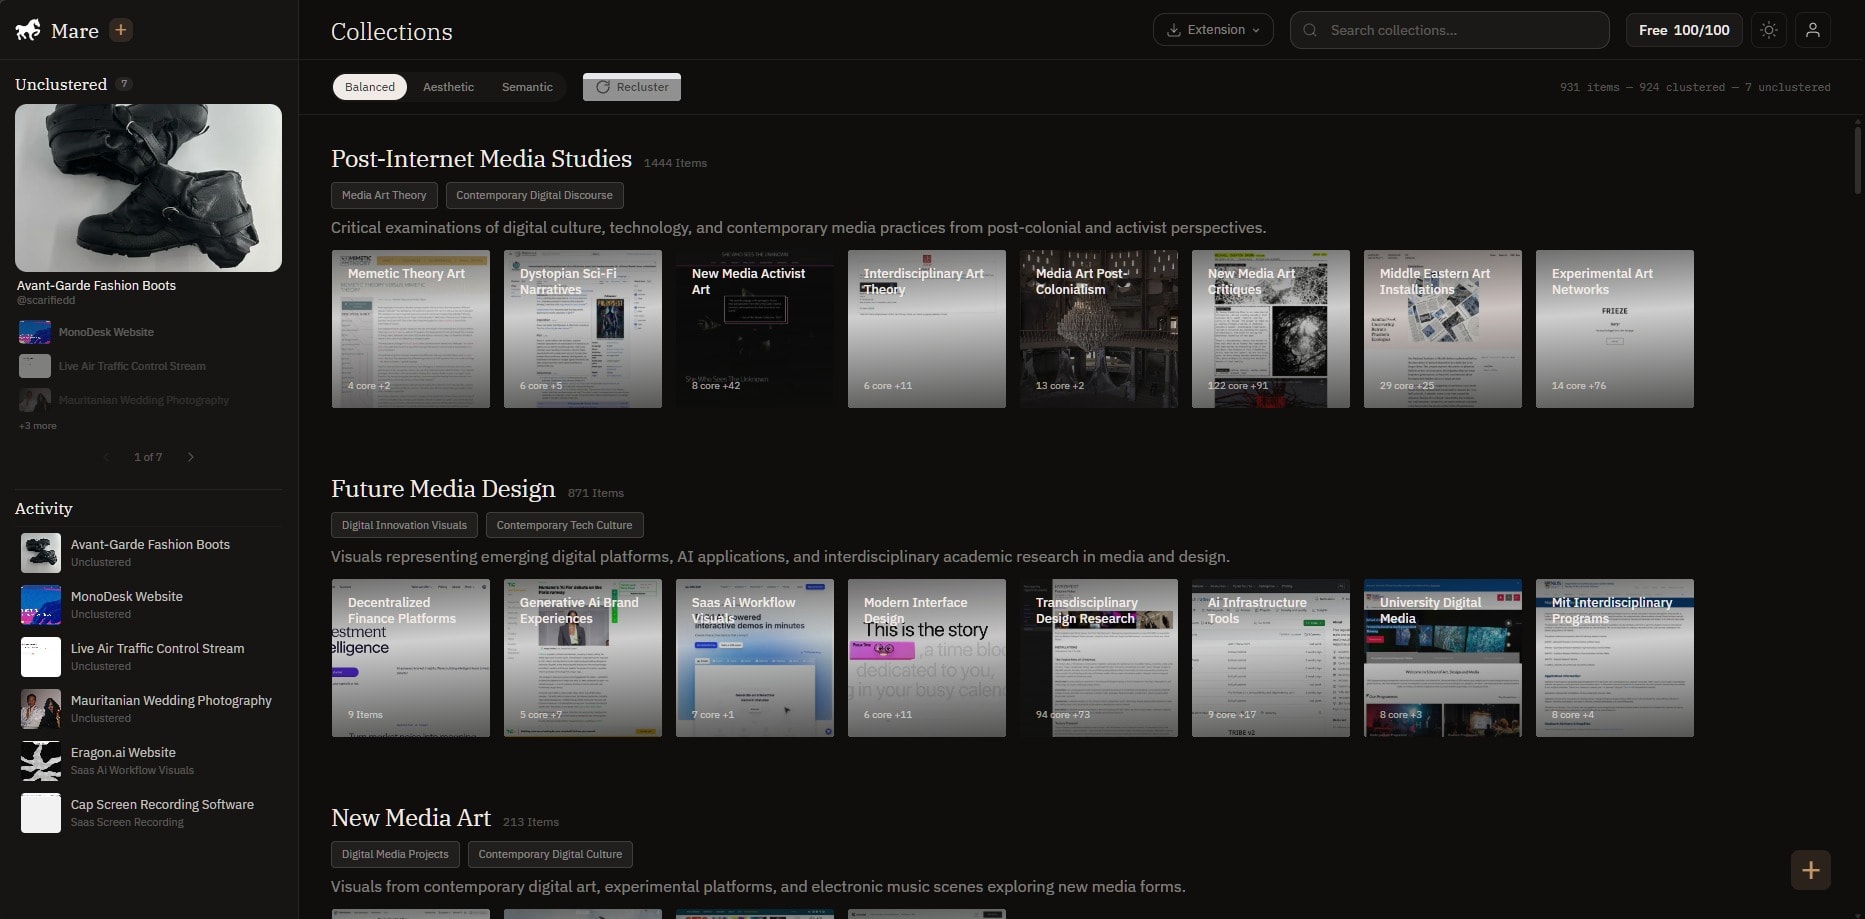Image resolution: width=1865 pixels, height=919 pixels.
Task: Open the Transdisciplinary Design Research cluster
Action: point(1099,658)
